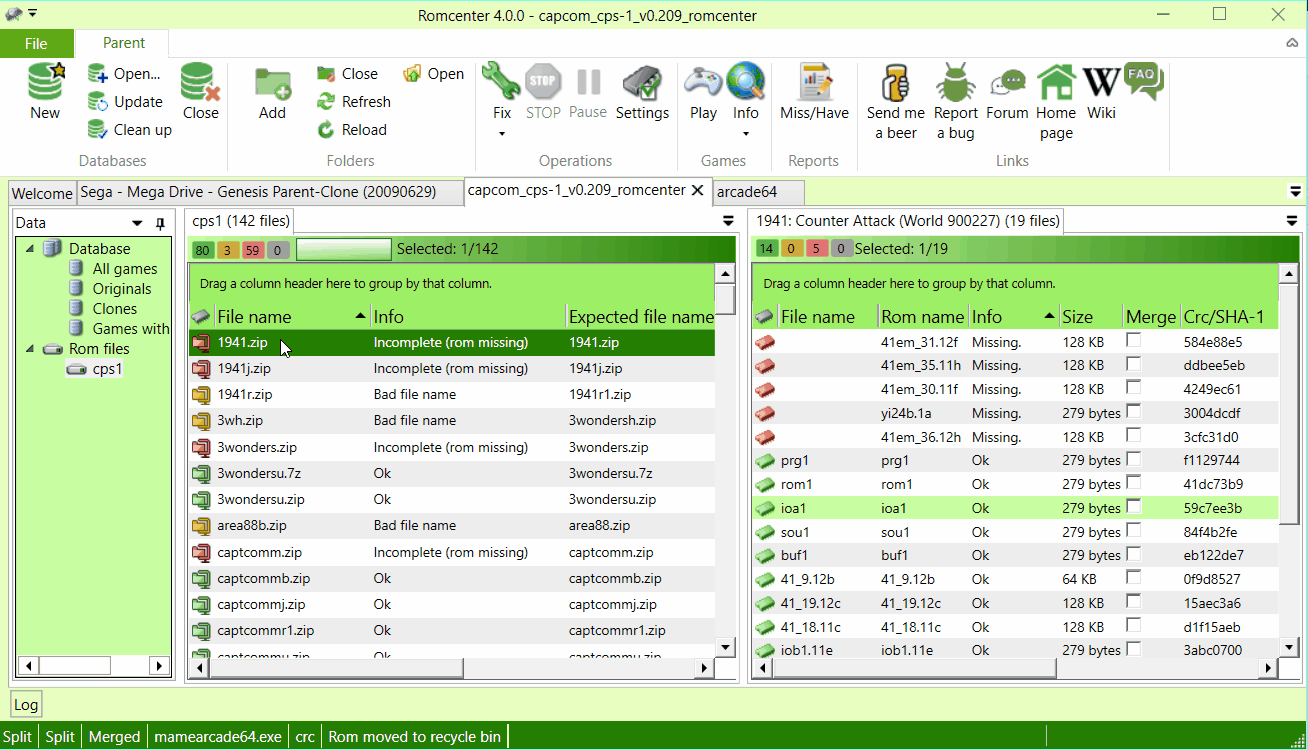Click the cps1 list vertical scrollbar thumb
1308x750 pixels.
tap(726, 300)
